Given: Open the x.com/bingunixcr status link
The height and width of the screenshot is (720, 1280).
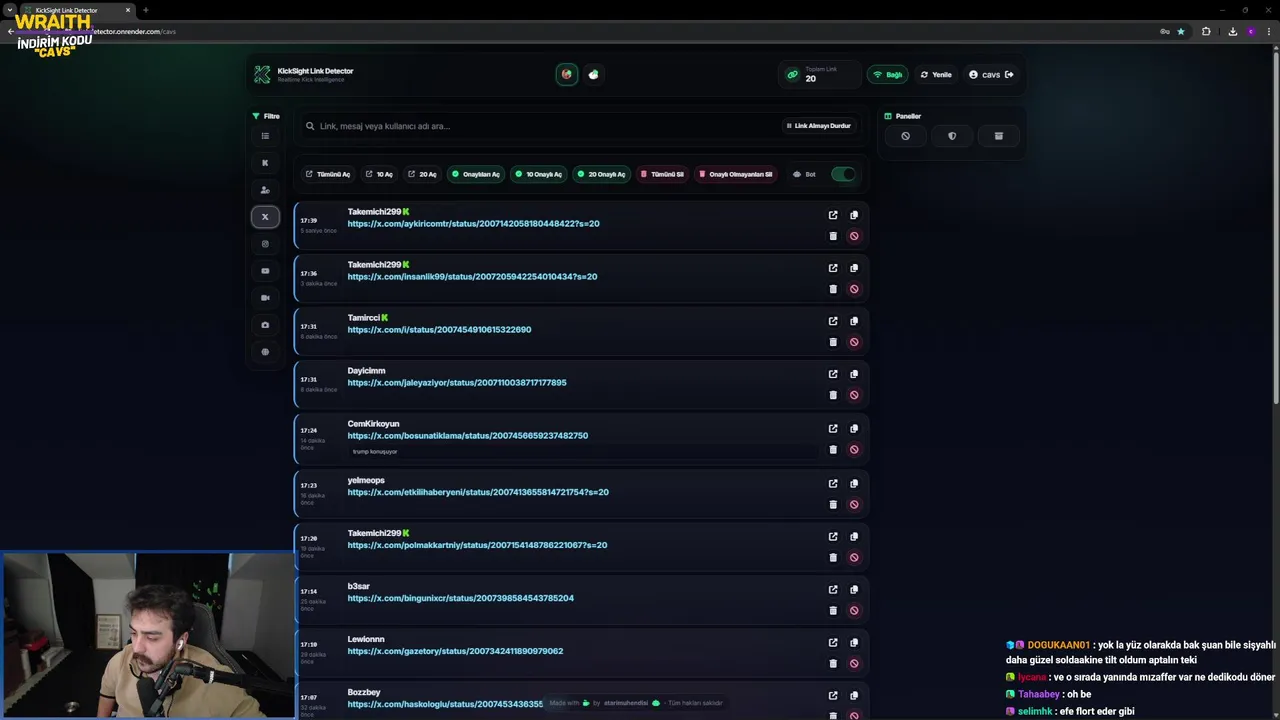Looking at the screenshot, I should point(460,598).
